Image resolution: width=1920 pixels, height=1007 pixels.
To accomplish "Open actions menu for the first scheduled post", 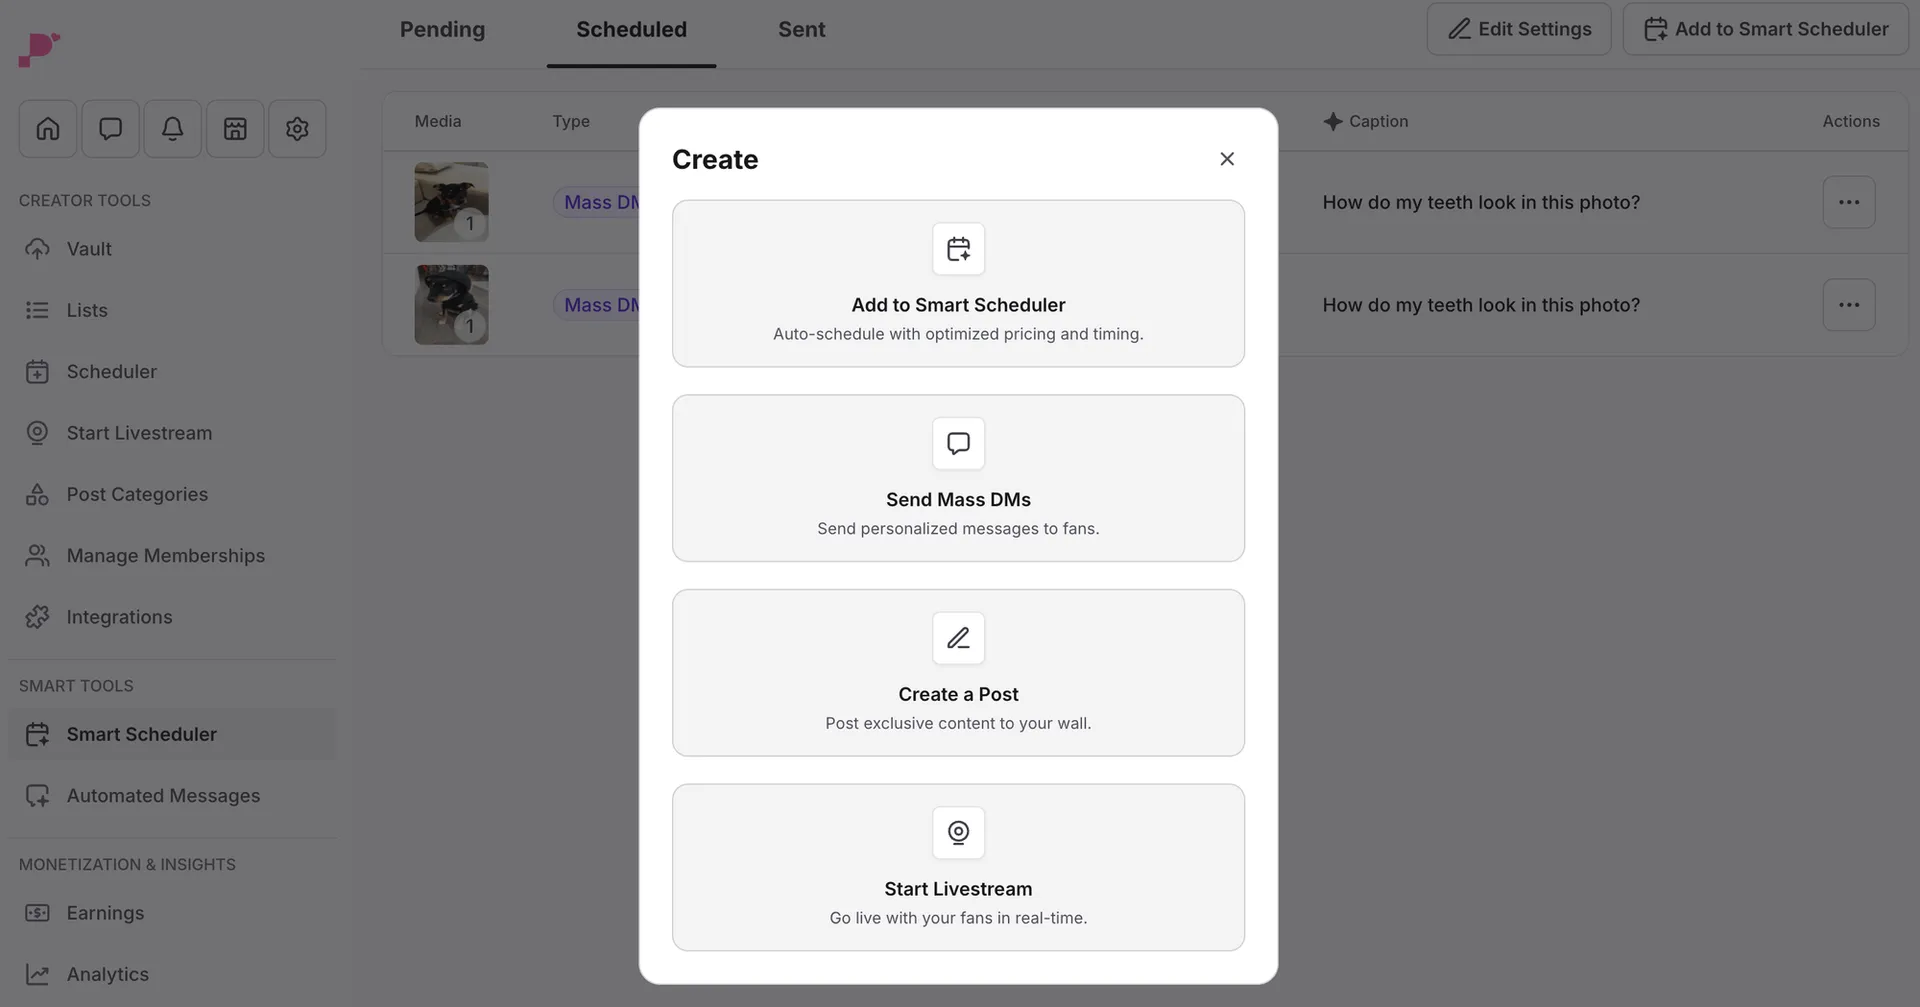I will tap(1849, 201).
